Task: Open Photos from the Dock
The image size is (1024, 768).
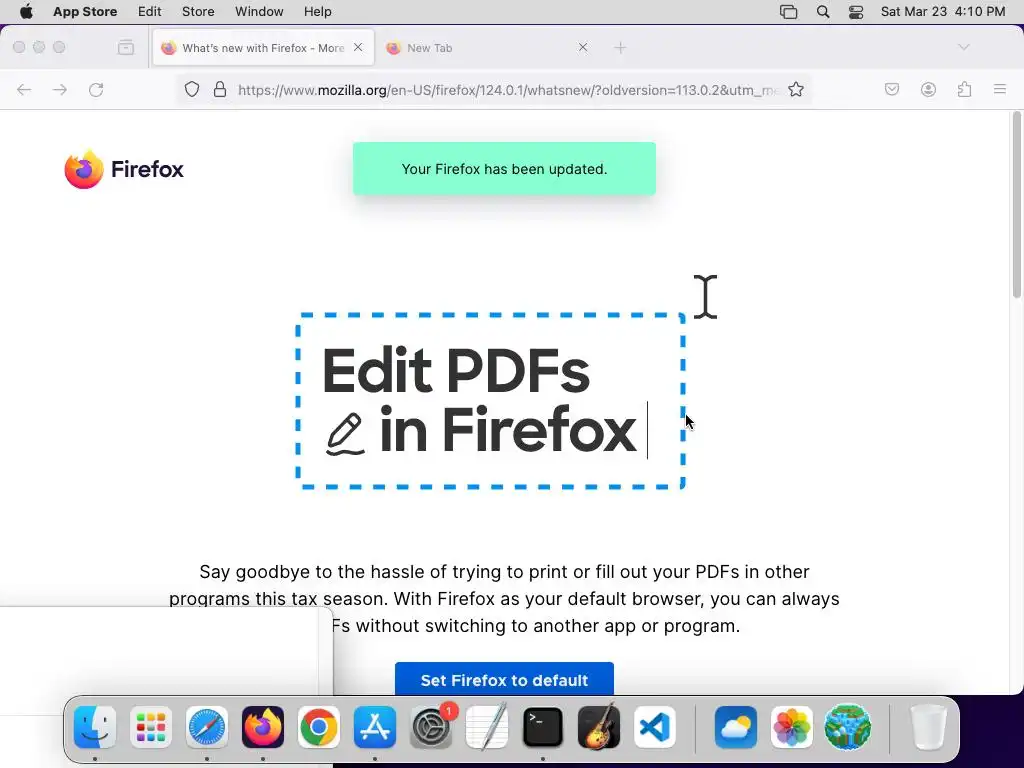Action: (792, 727)
